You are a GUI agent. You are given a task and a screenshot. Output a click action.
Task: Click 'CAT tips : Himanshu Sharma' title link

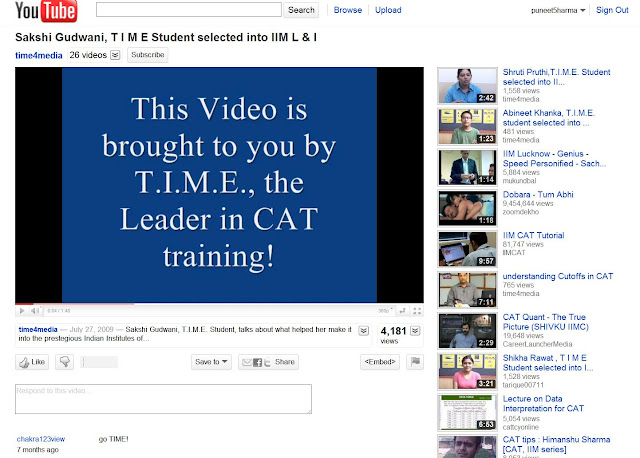(556, 445)
